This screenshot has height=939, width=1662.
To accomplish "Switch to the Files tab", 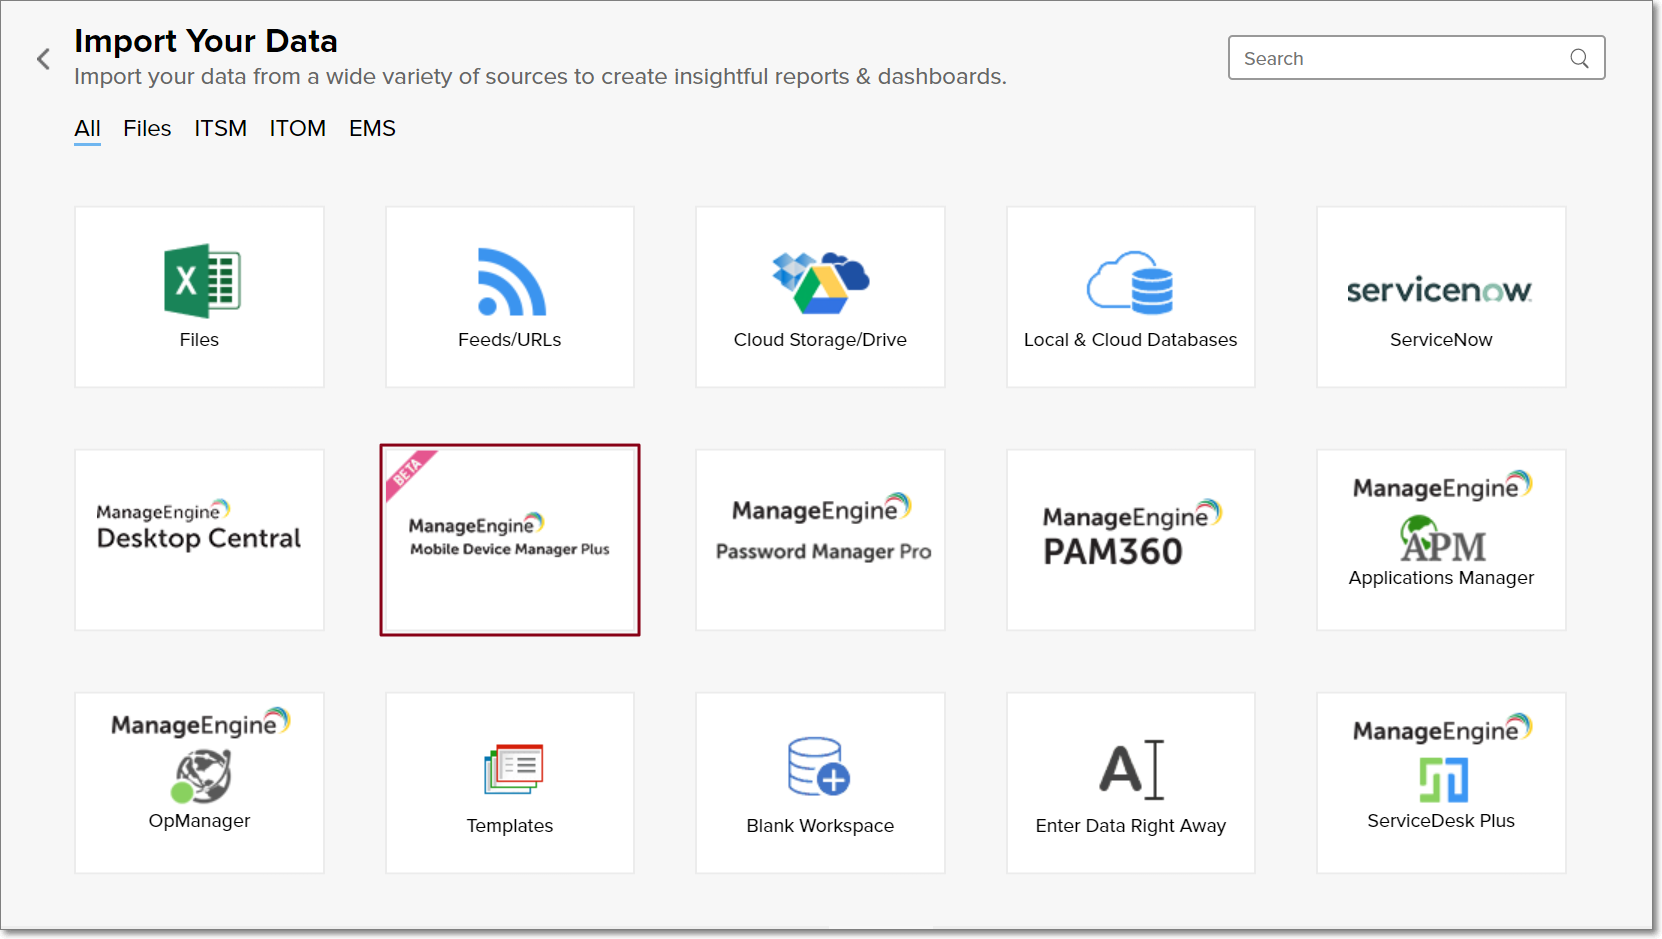I will tap(147, 129).
